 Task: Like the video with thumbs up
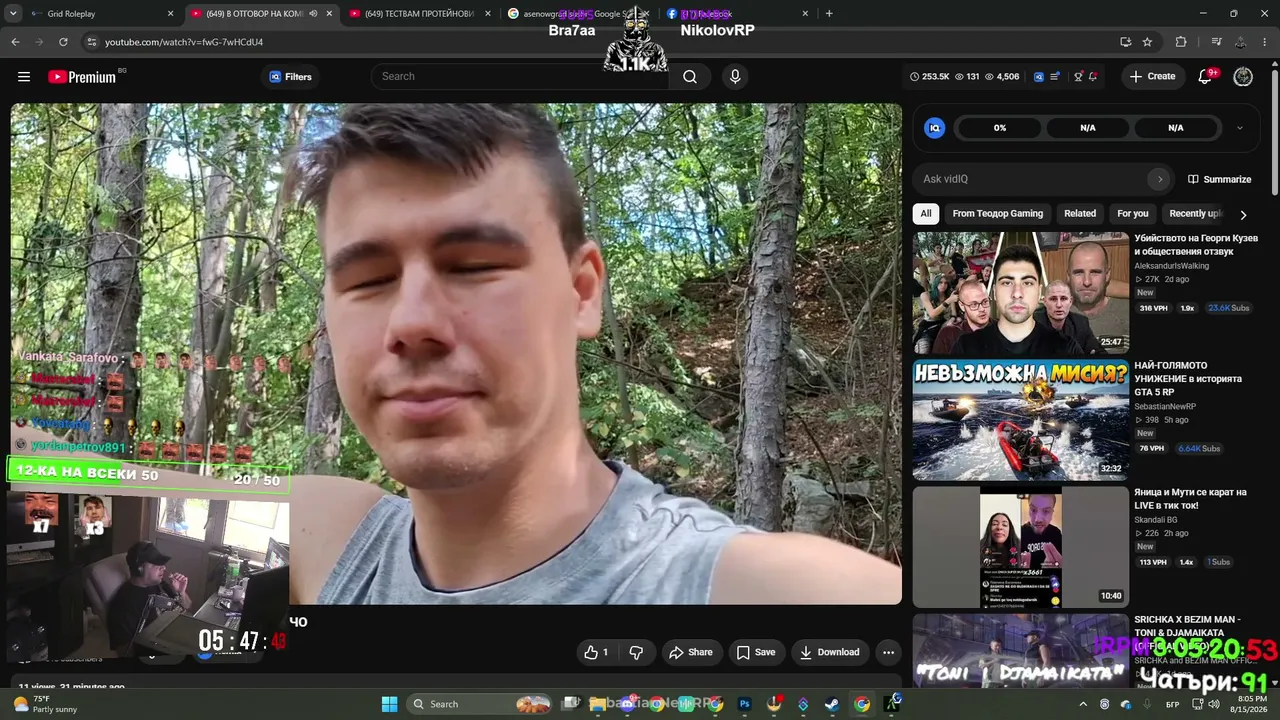pyautogui.click(x=596, y=652)
